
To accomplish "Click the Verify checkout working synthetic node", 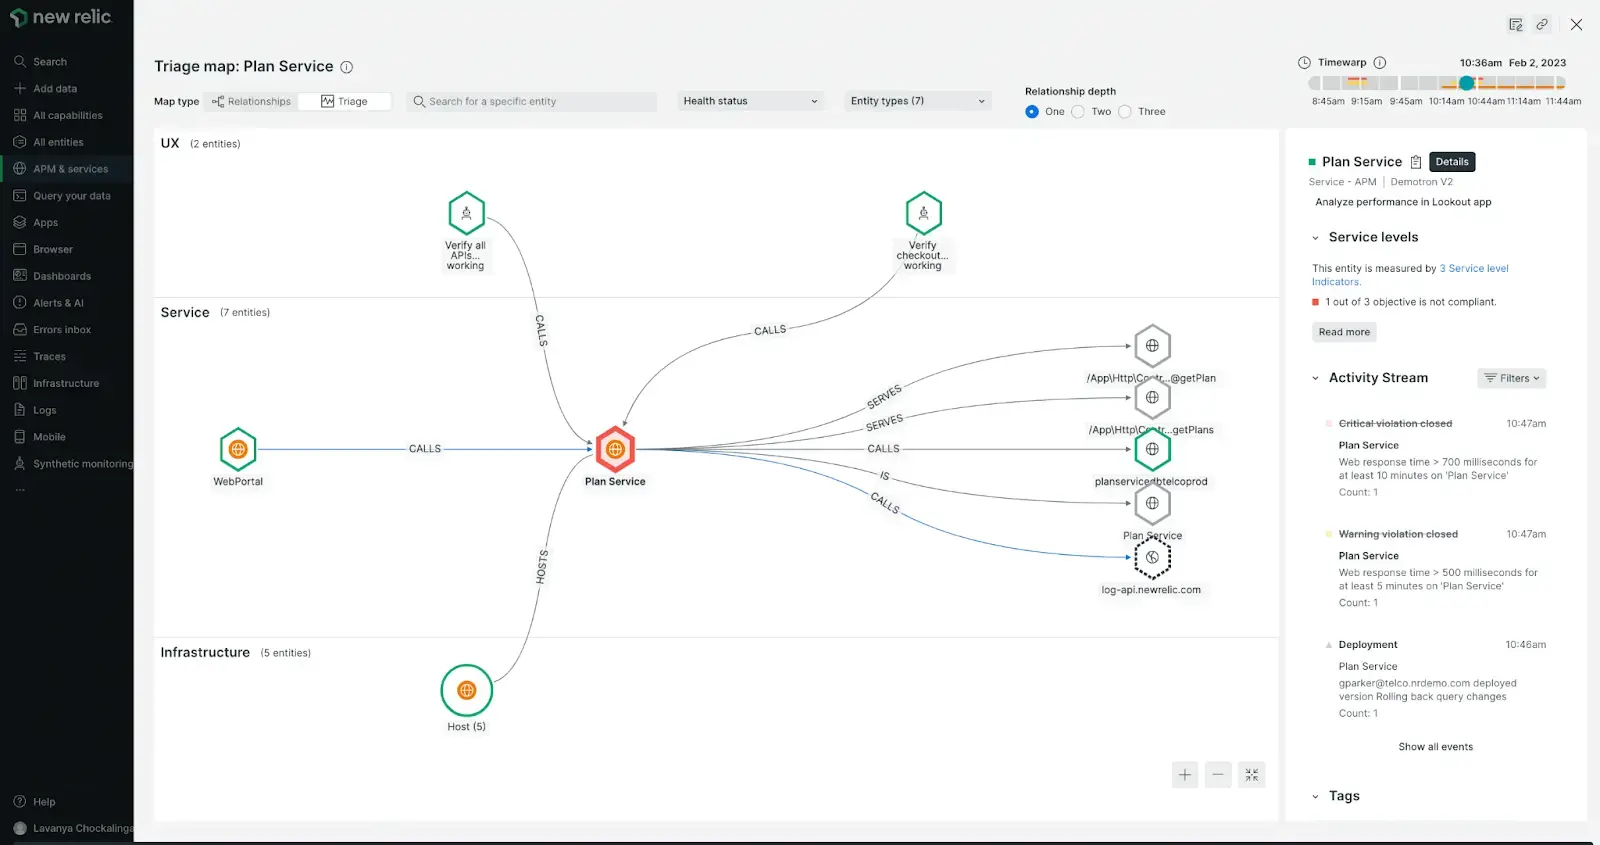I will tap(923, 213).
